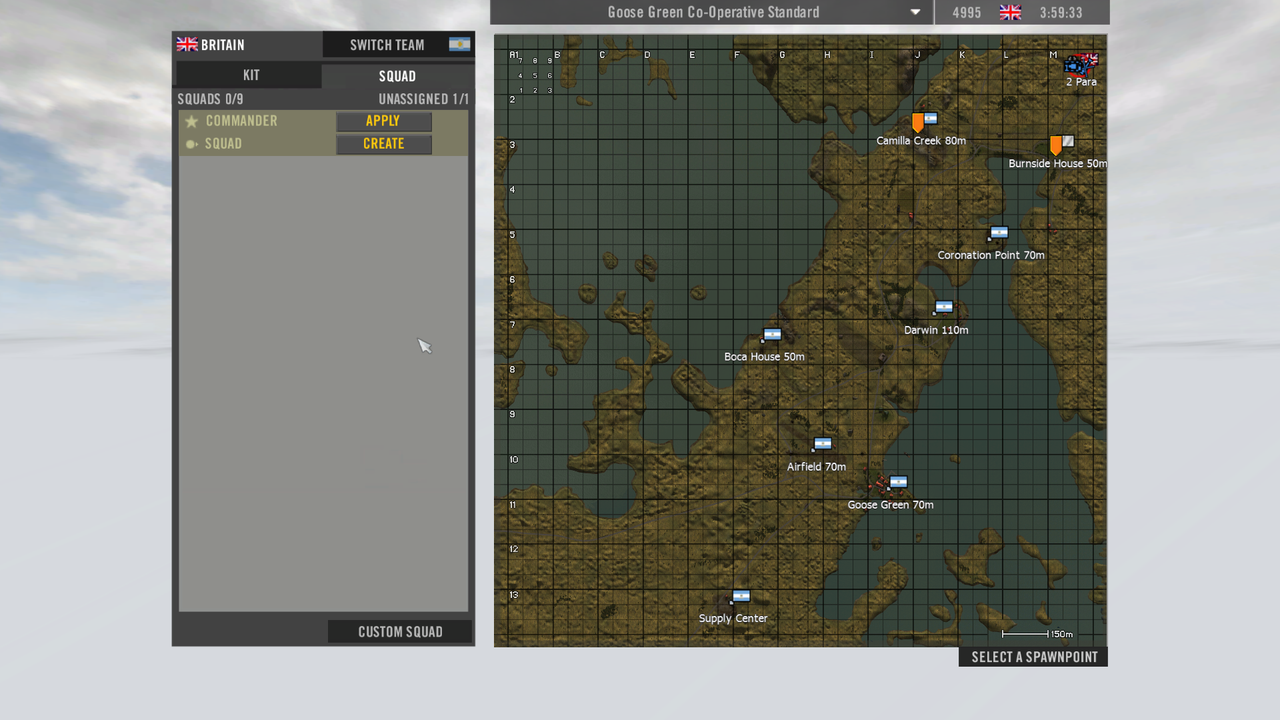Click the 2 Para label
1280x720 pixels.
click(1081, 82)
